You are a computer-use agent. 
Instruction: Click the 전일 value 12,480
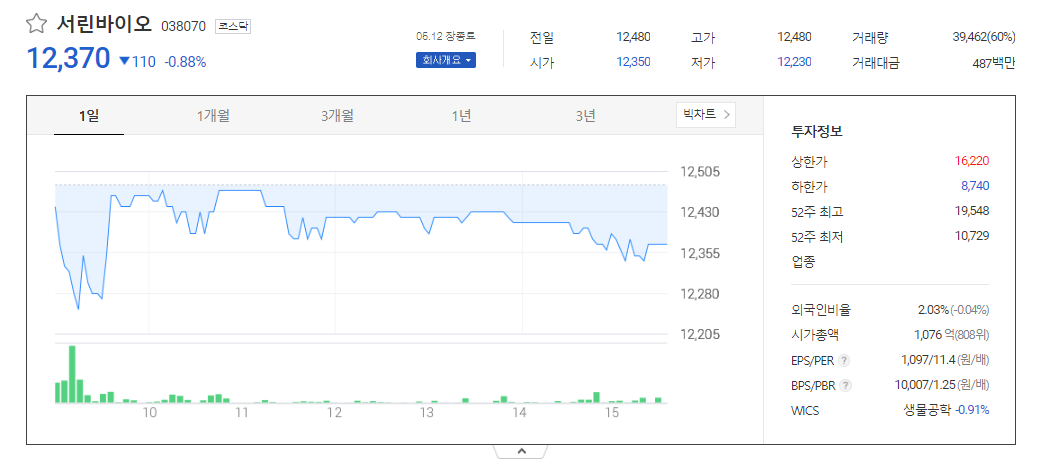(x=633, y=37)
